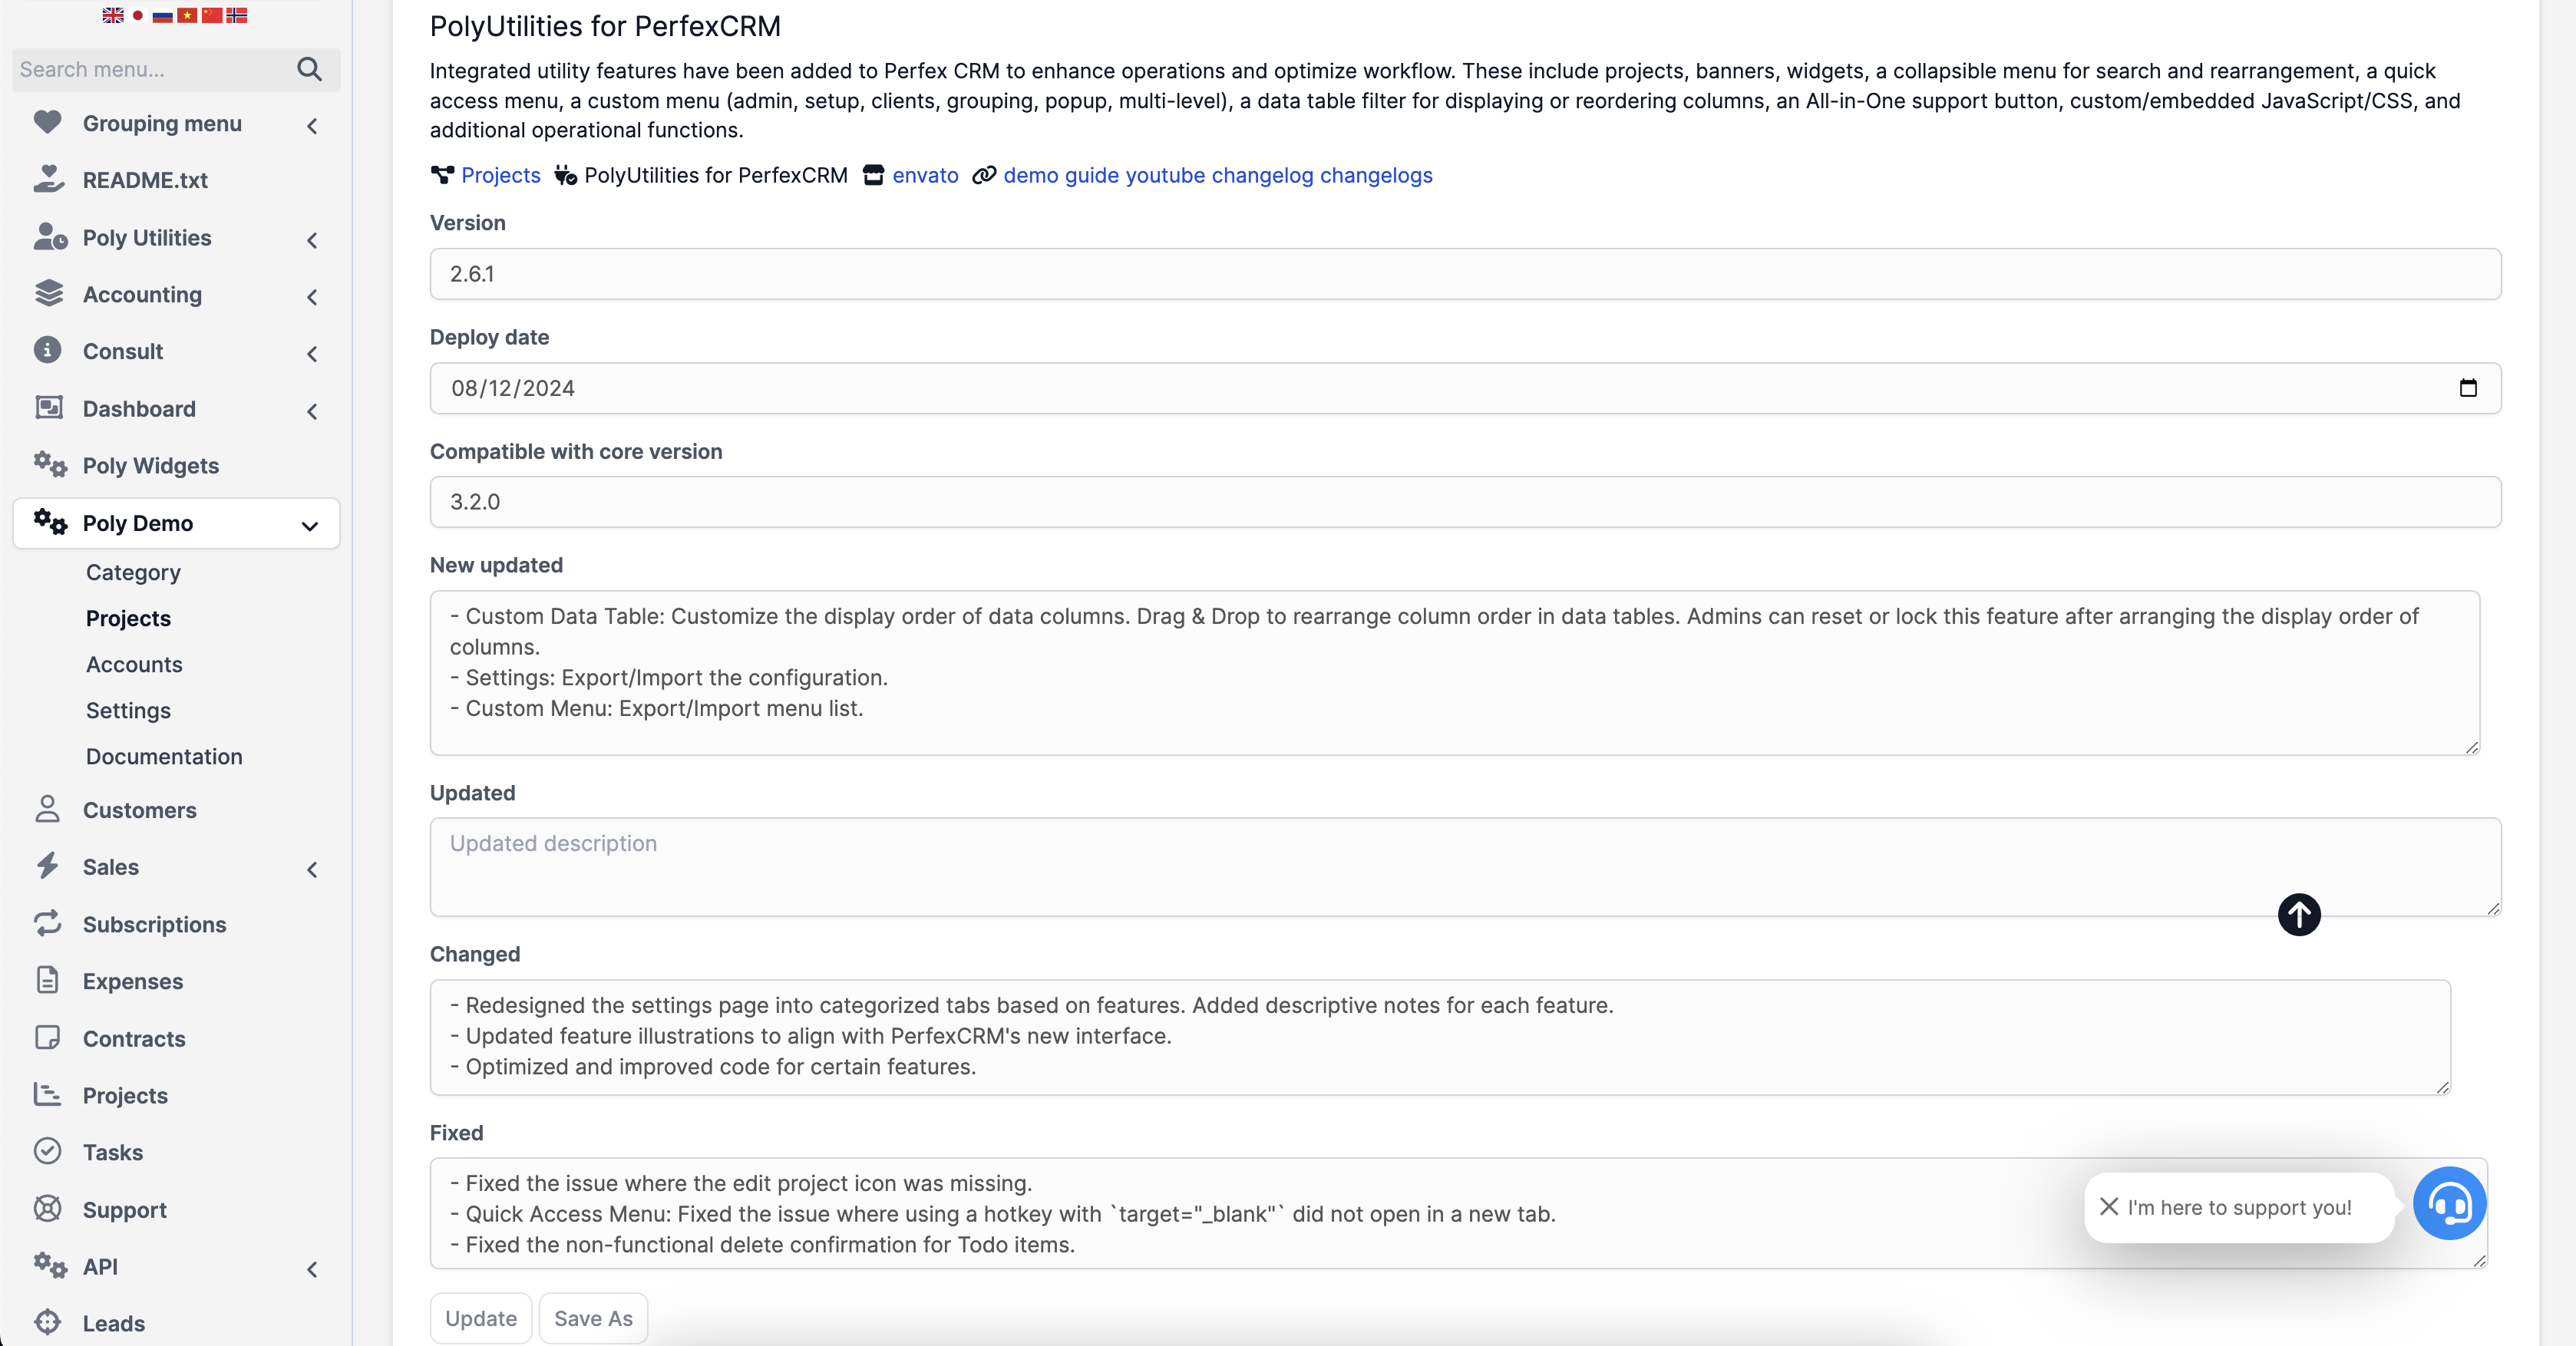Image resolution: width=2576 pixels, height=1346 pixels.
Task: Open the Deploy date calendar picker icon
Action: click(x=2468, y=388)
